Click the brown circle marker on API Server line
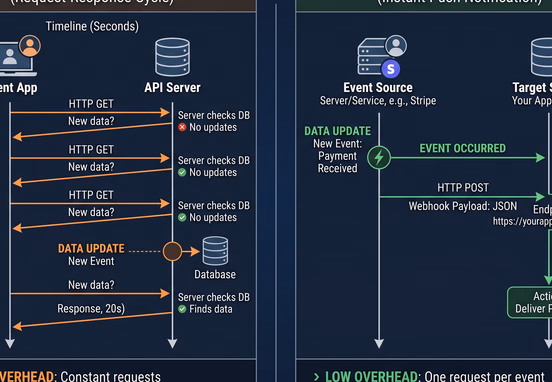552x382 pixels. coord(172,251)
